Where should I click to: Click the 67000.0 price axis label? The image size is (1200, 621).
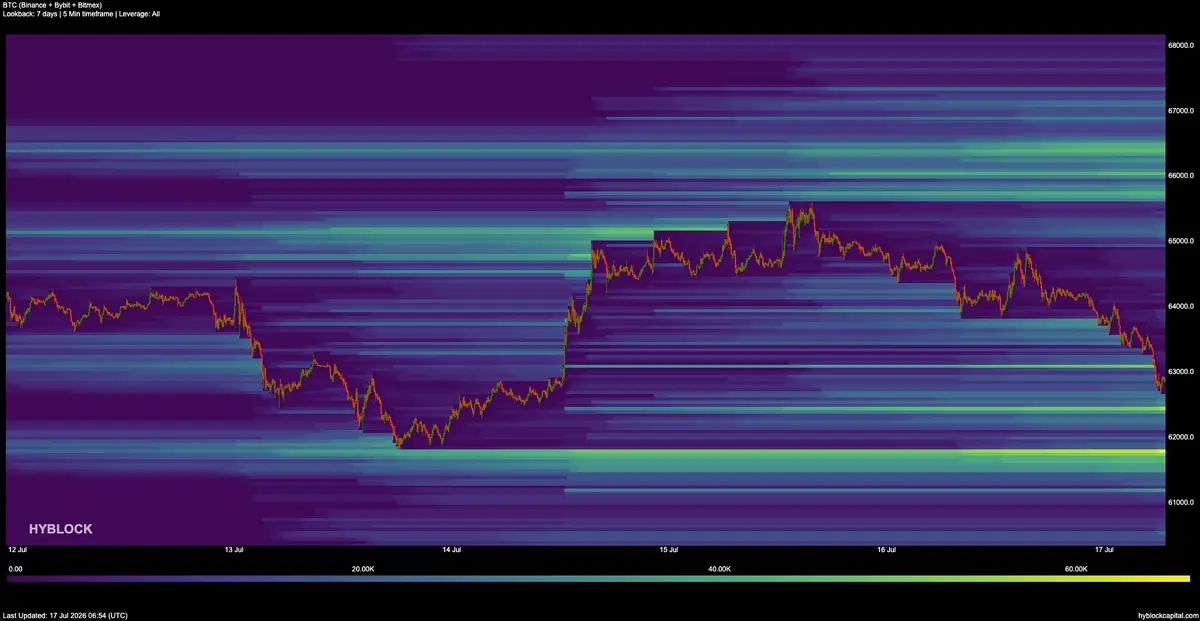pos(1180,110)
